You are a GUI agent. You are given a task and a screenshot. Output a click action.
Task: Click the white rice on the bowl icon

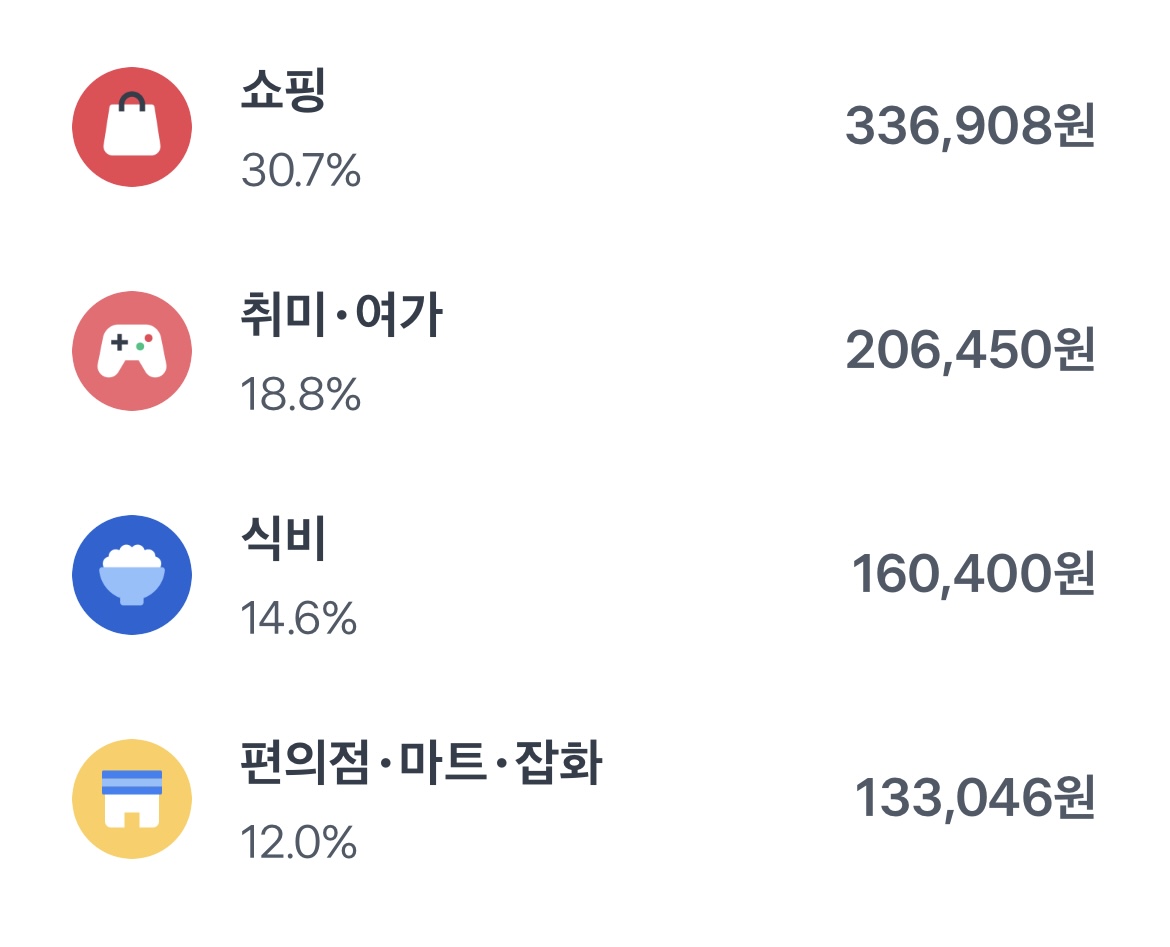point(132,557)
